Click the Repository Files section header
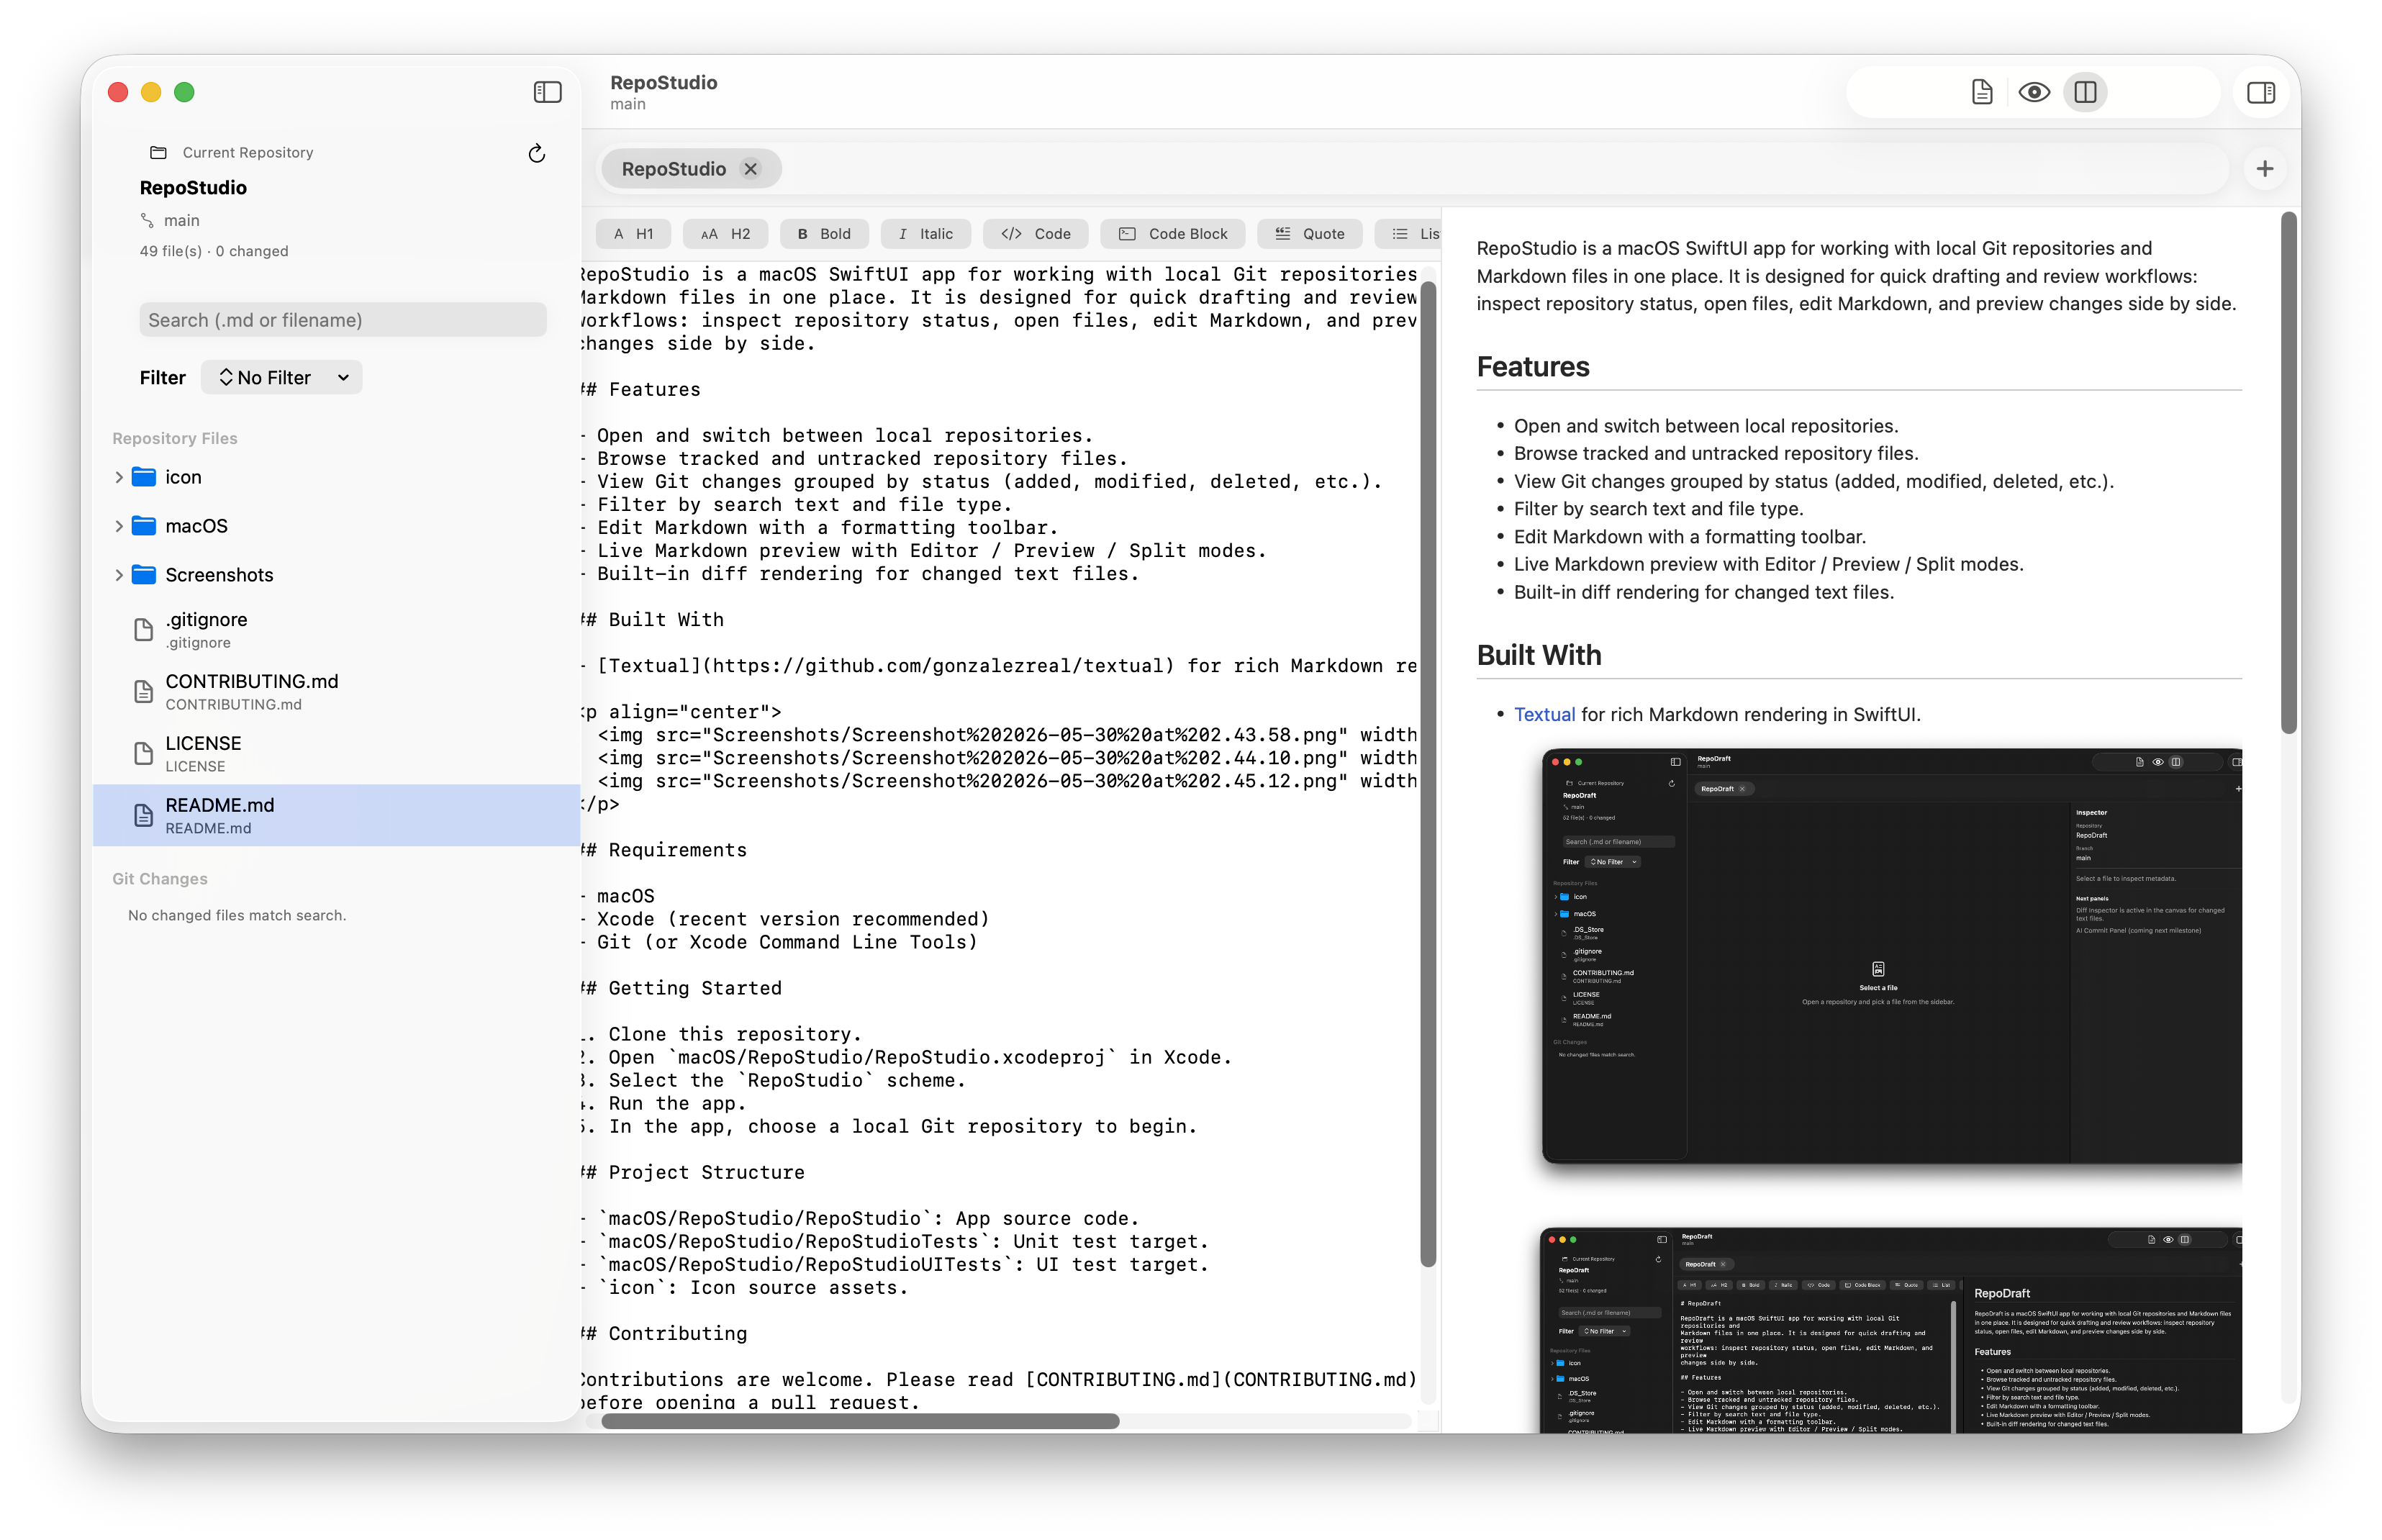The width and height of the screenshot is (2382, 1540). coord(175,438)
